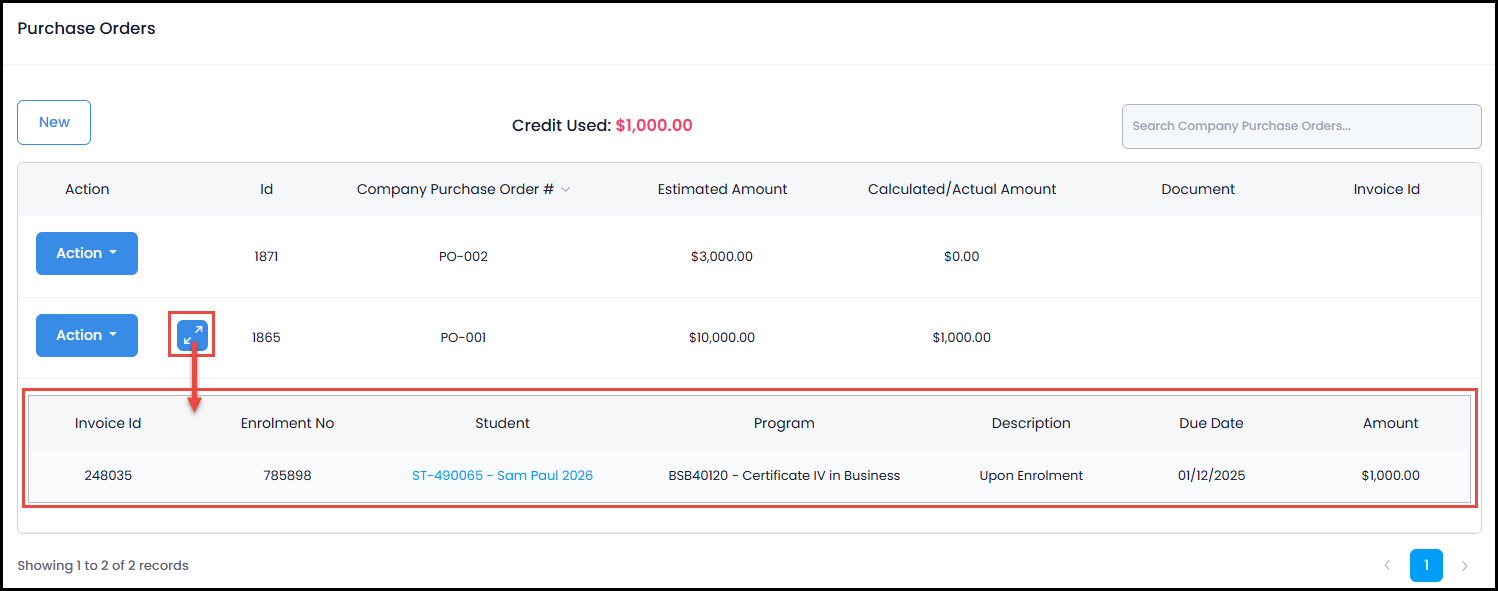This screenshot has width=1498, height=591.
Task: Click the BSB40120 - Certificate IV in Business program
Action: (x=784, y=476)
